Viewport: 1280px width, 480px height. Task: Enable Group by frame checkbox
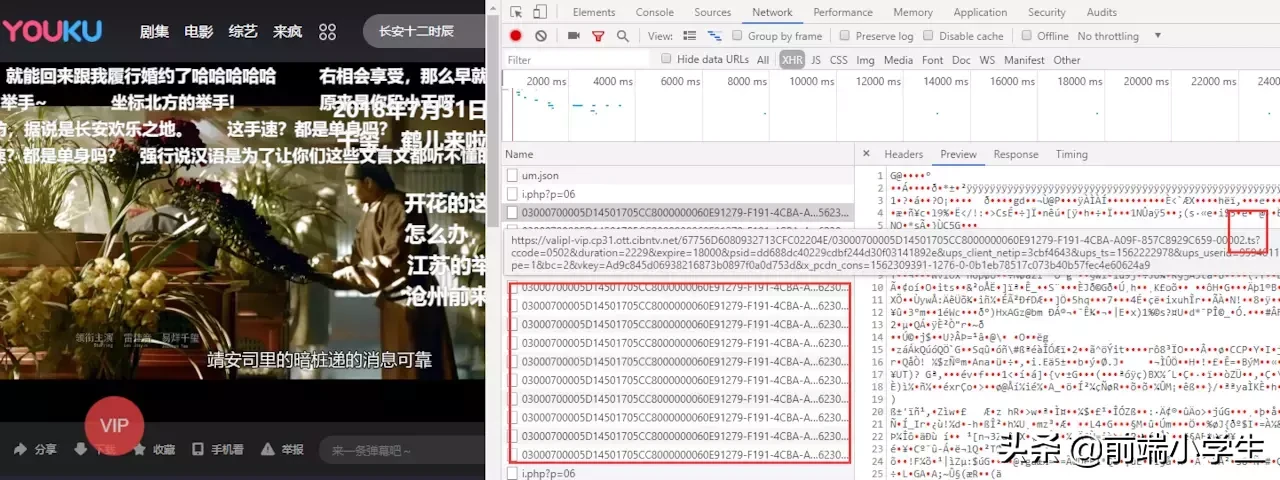point(739,36)
